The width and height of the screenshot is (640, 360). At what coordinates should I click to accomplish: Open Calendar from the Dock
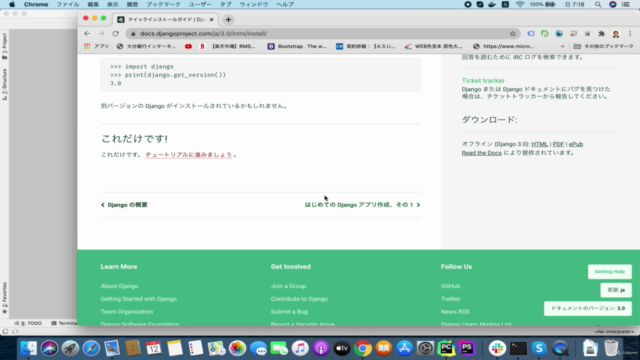[154, 348]
